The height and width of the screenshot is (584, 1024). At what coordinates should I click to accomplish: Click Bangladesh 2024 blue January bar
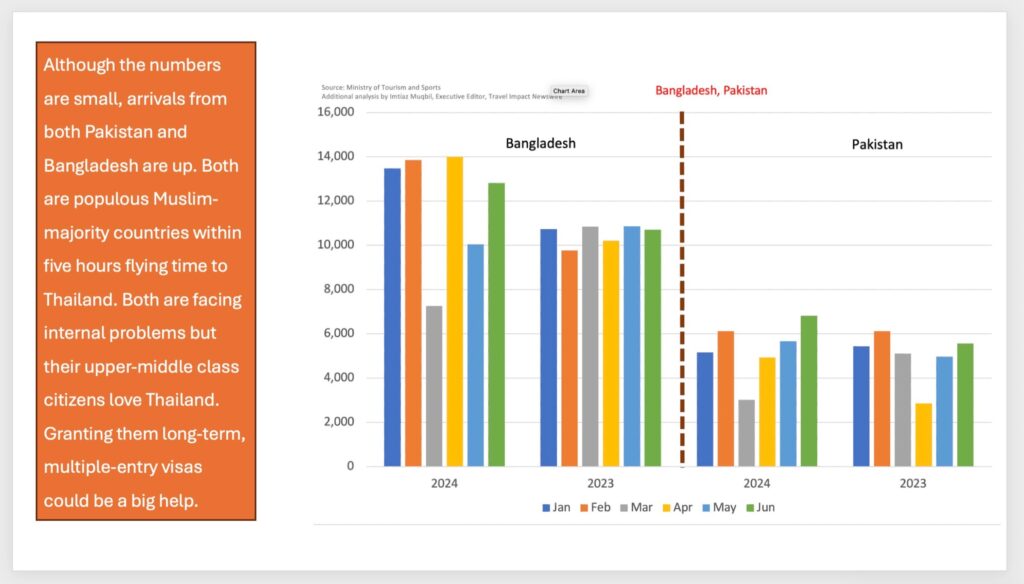(393, 317)
